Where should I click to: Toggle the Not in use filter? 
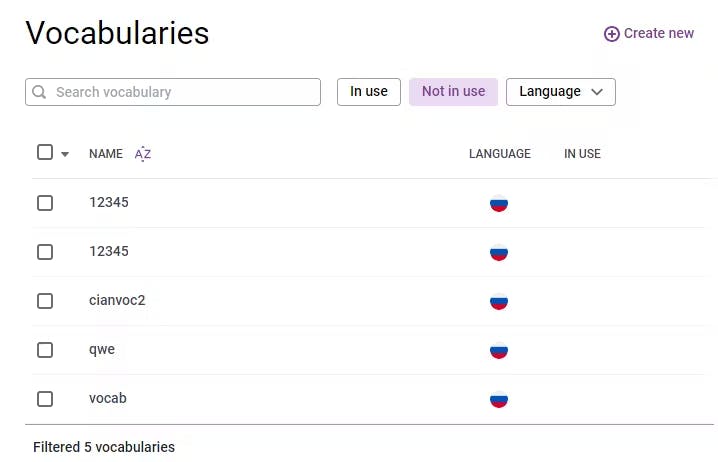[453, 92]
